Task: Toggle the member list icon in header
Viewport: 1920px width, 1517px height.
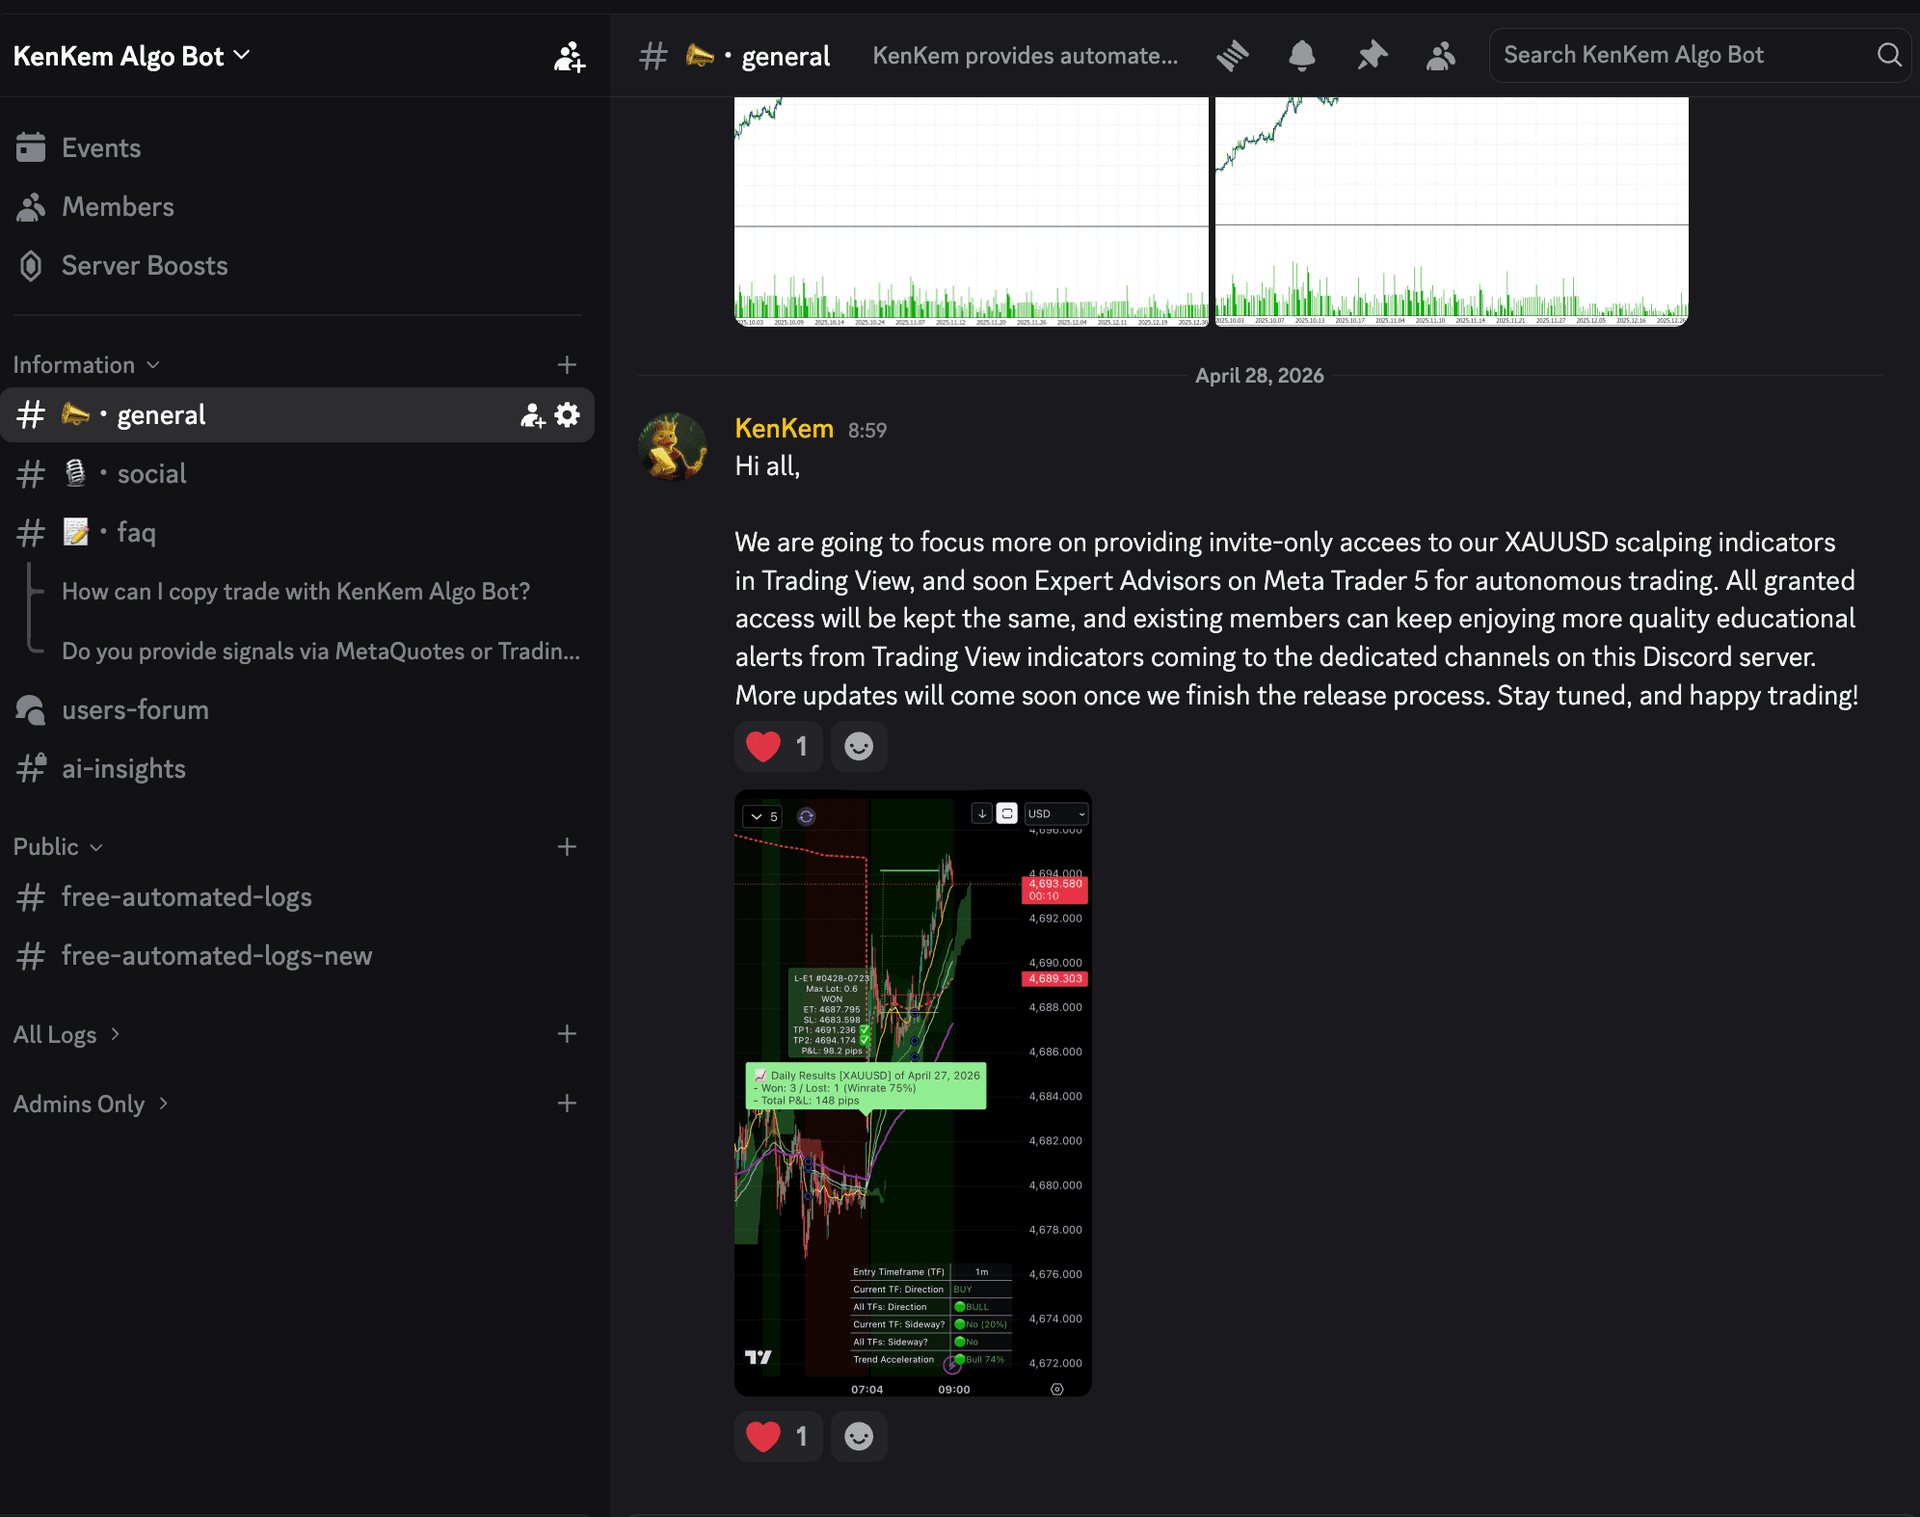Action: click(1441, 56)
